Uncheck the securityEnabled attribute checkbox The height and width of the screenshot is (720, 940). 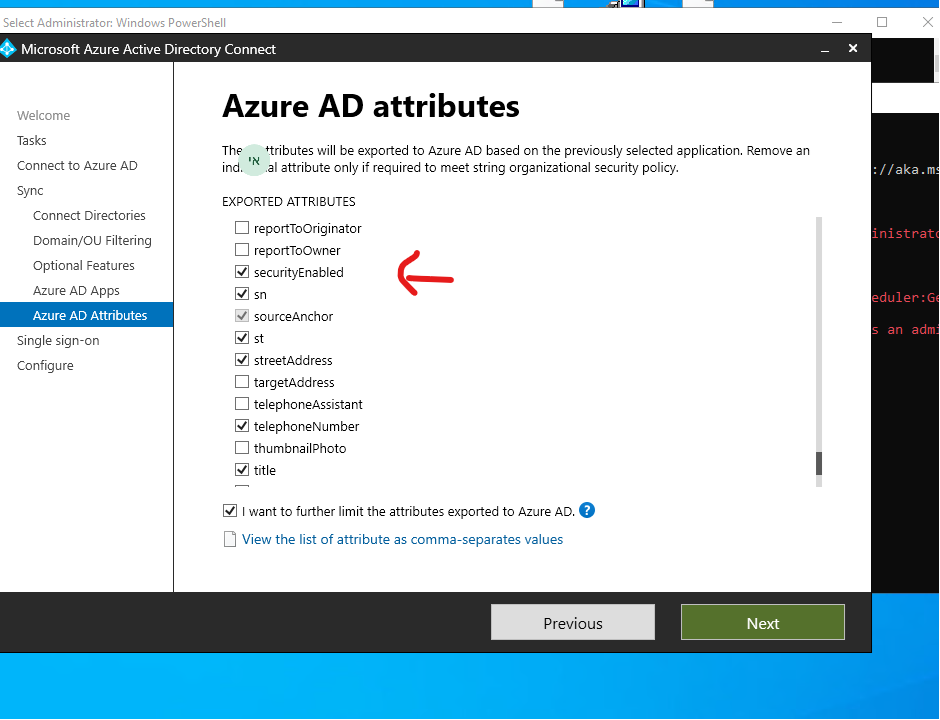(x=242, y=272)
